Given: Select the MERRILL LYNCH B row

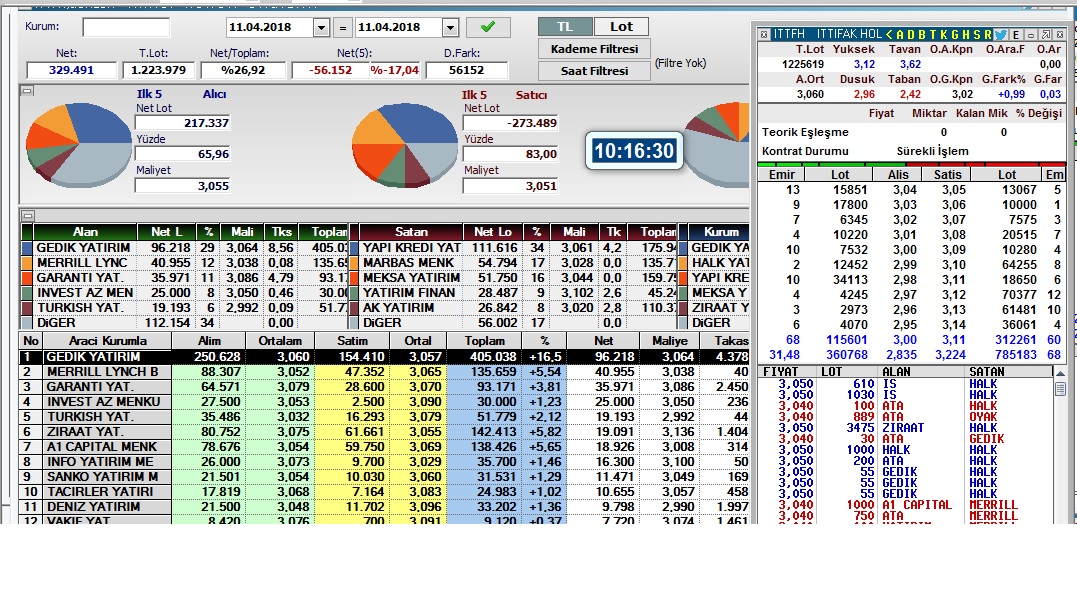Looking at the screenshot, I should pos(384,372).
